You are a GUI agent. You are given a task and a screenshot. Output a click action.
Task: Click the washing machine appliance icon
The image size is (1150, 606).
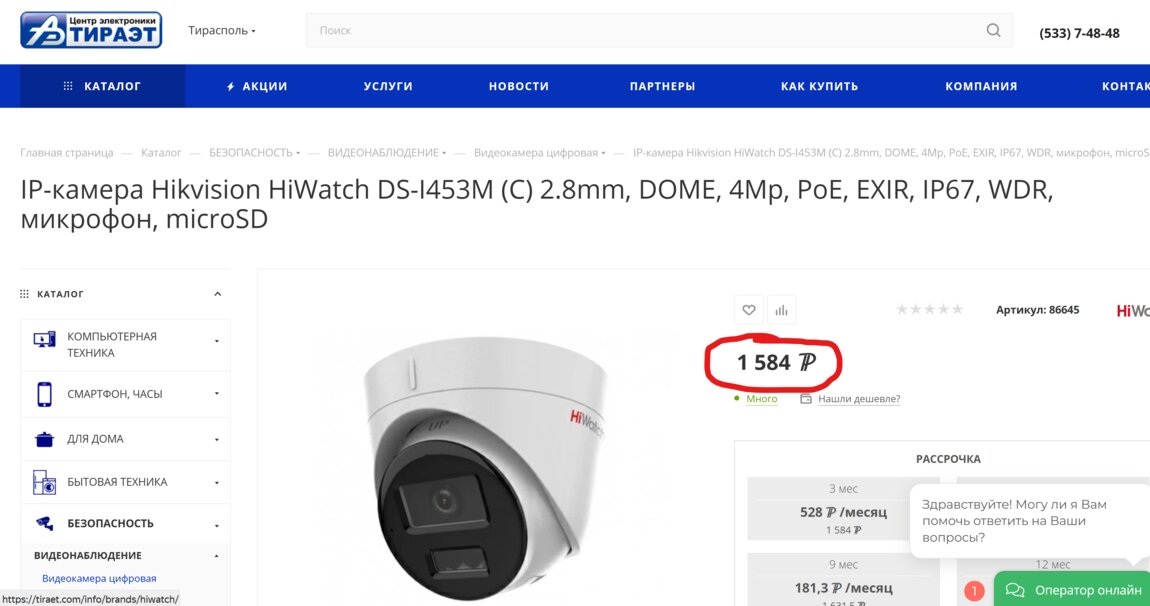[44, 482]
